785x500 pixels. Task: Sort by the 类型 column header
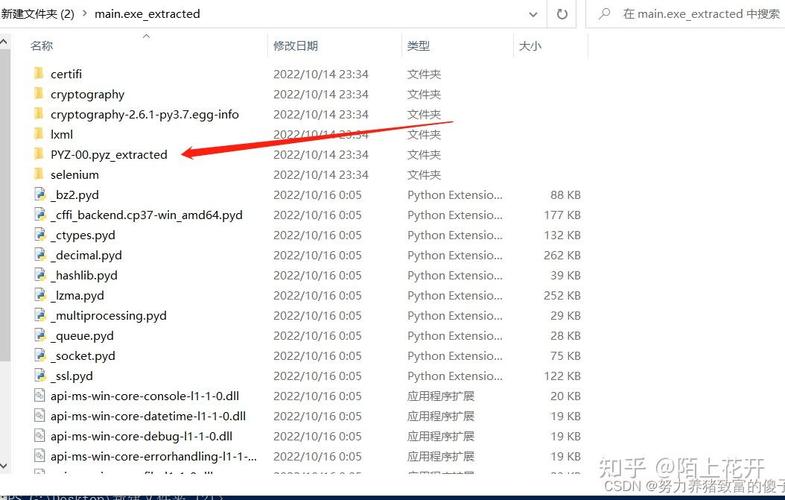coord(419,46)
